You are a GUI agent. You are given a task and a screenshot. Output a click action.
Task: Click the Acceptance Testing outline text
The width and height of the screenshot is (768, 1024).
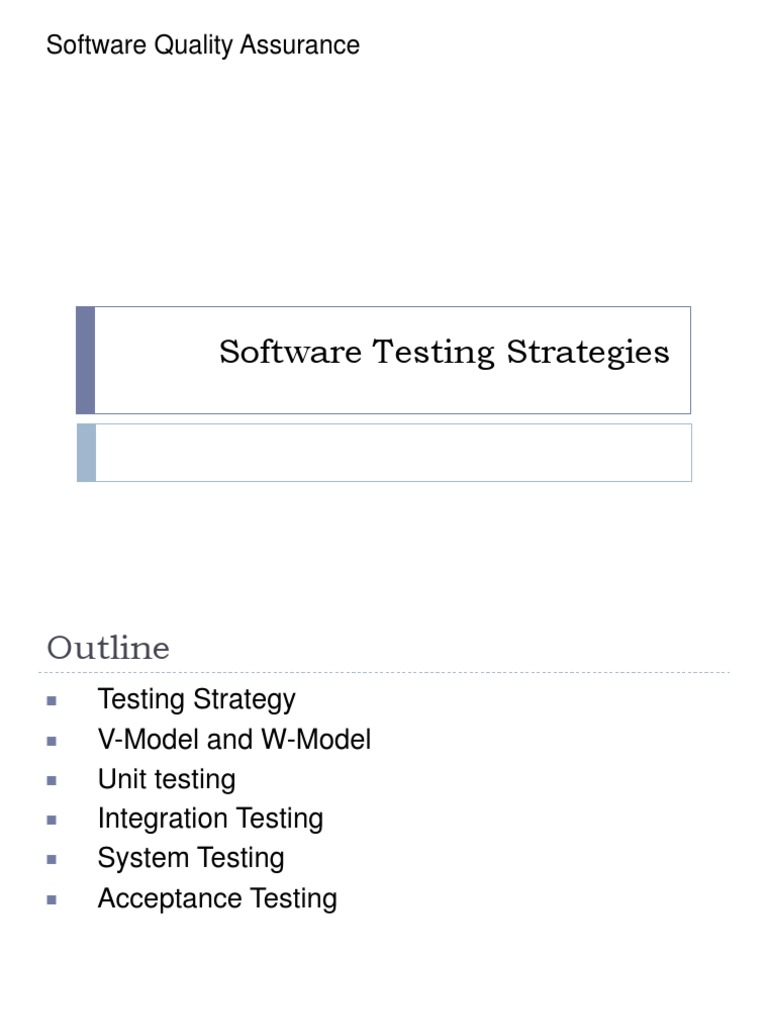[x=217, y=898]
